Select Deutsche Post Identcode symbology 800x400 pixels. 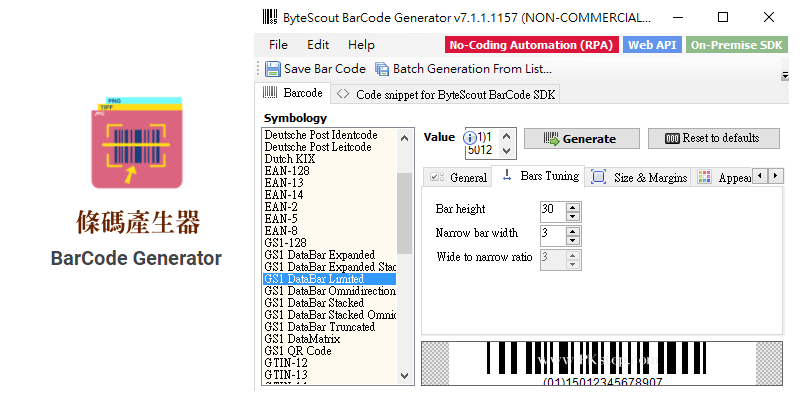[x=330, y=135]
